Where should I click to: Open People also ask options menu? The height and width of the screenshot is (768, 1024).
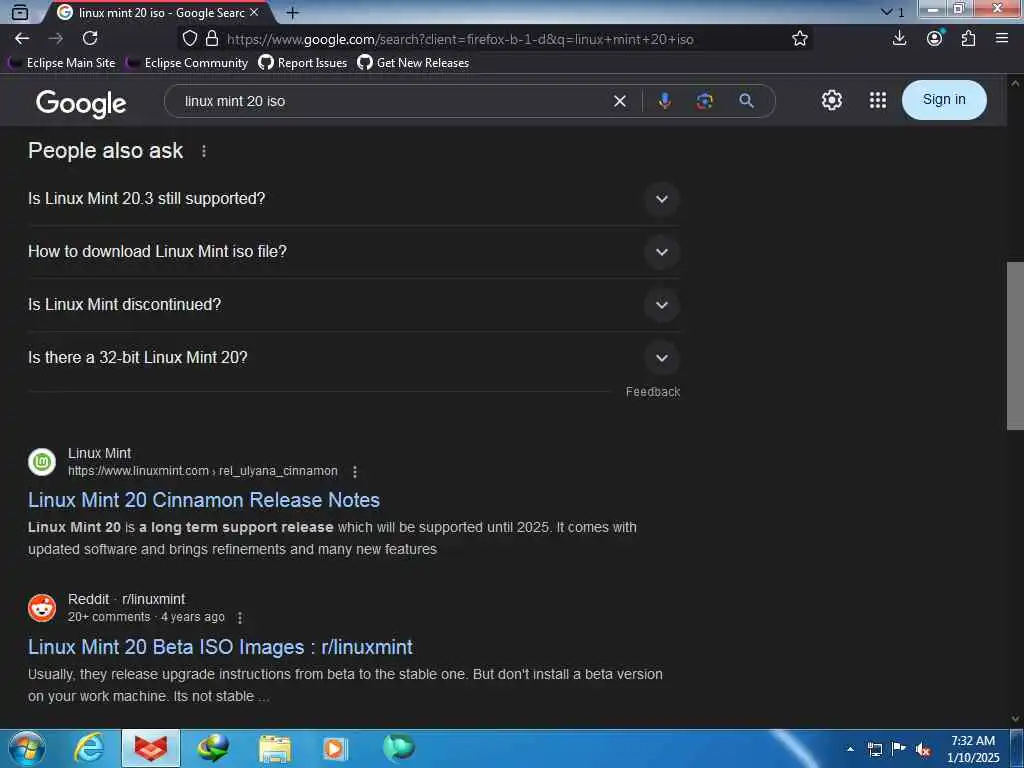pos(204,151)
